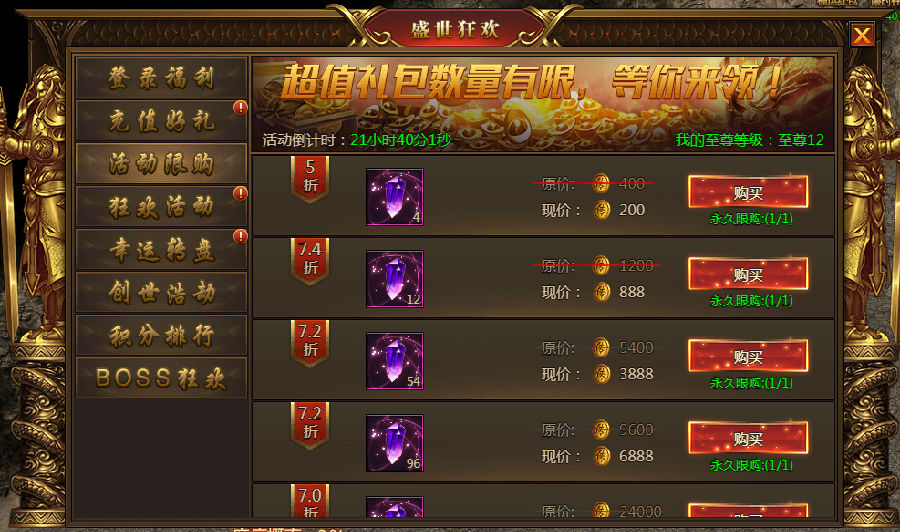Buy the 200 gold crystal pack
The height and width of the screenshot is (532, 900).
pyautogui.click(x=748, y=192)
